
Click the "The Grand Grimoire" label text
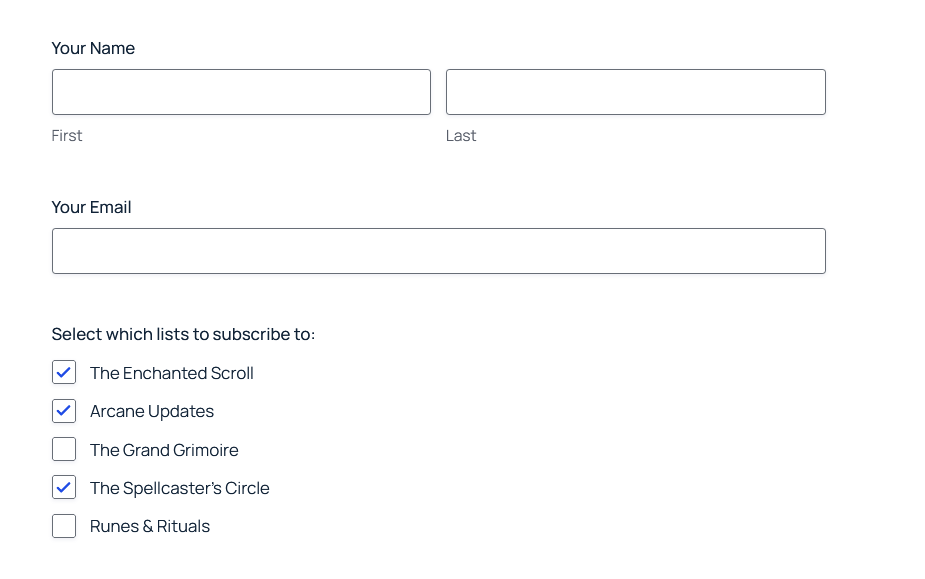coord(164,450)
